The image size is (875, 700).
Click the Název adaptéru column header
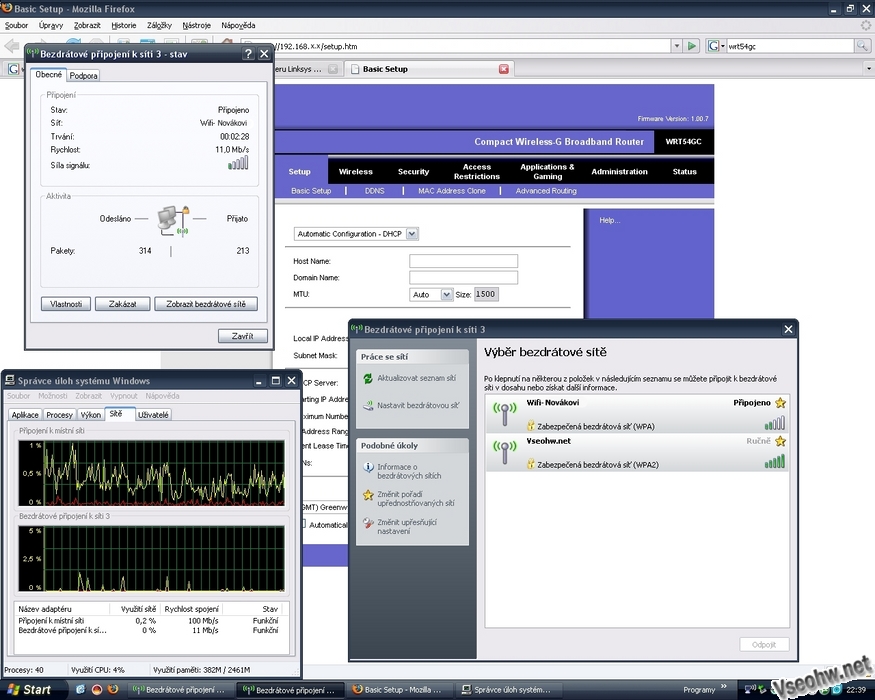click(x=62, y=609)
